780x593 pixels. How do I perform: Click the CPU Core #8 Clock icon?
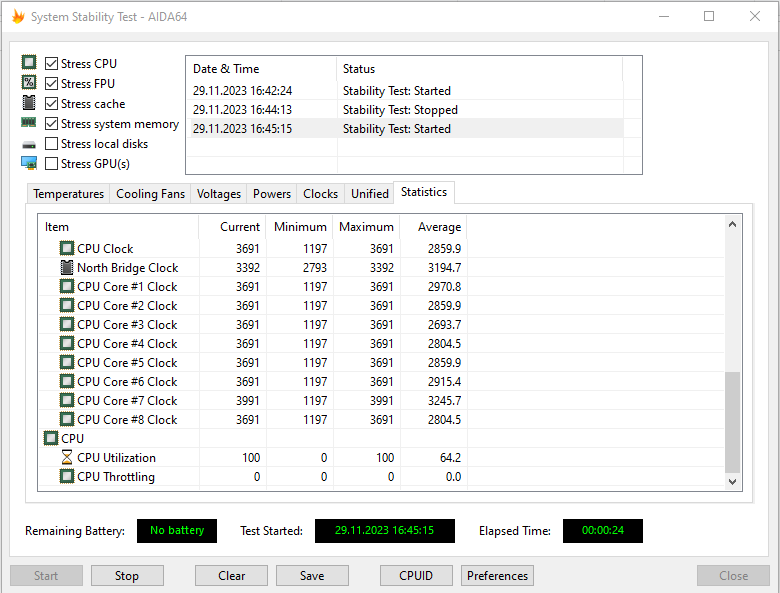pyautogui.click(x=67, y=419)
